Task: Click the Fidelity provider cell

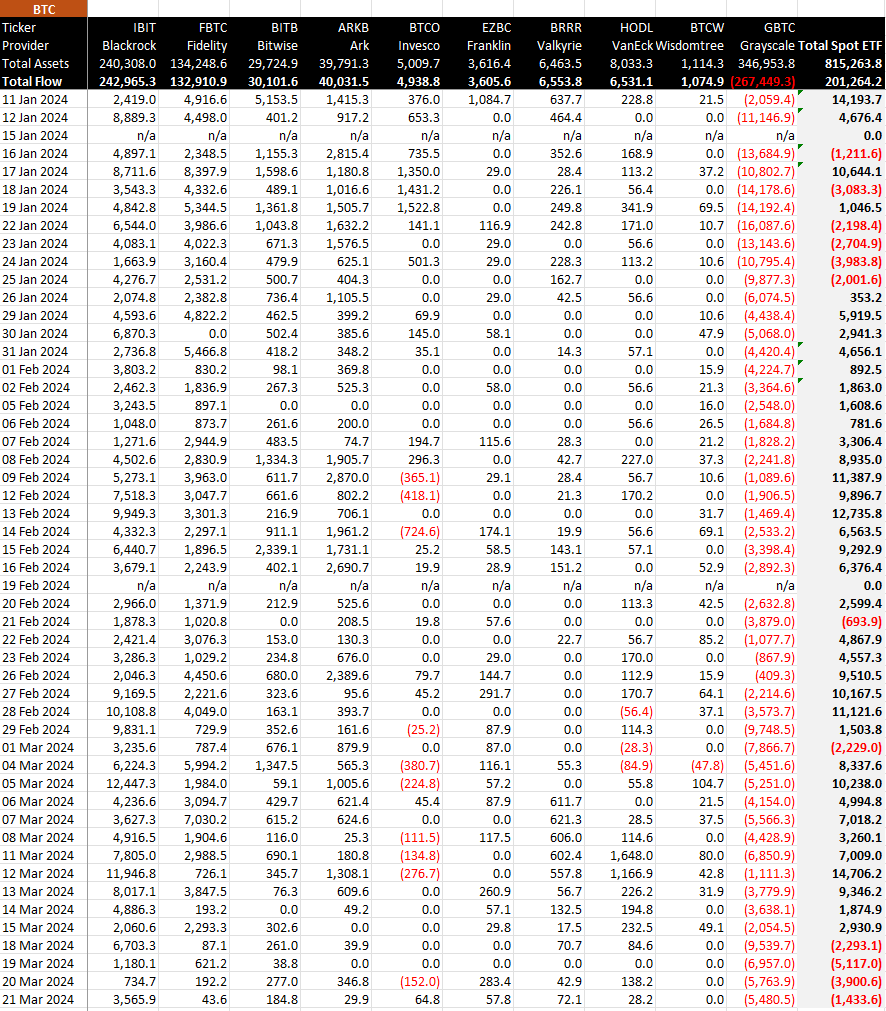Action: click(x=207, y=45)
